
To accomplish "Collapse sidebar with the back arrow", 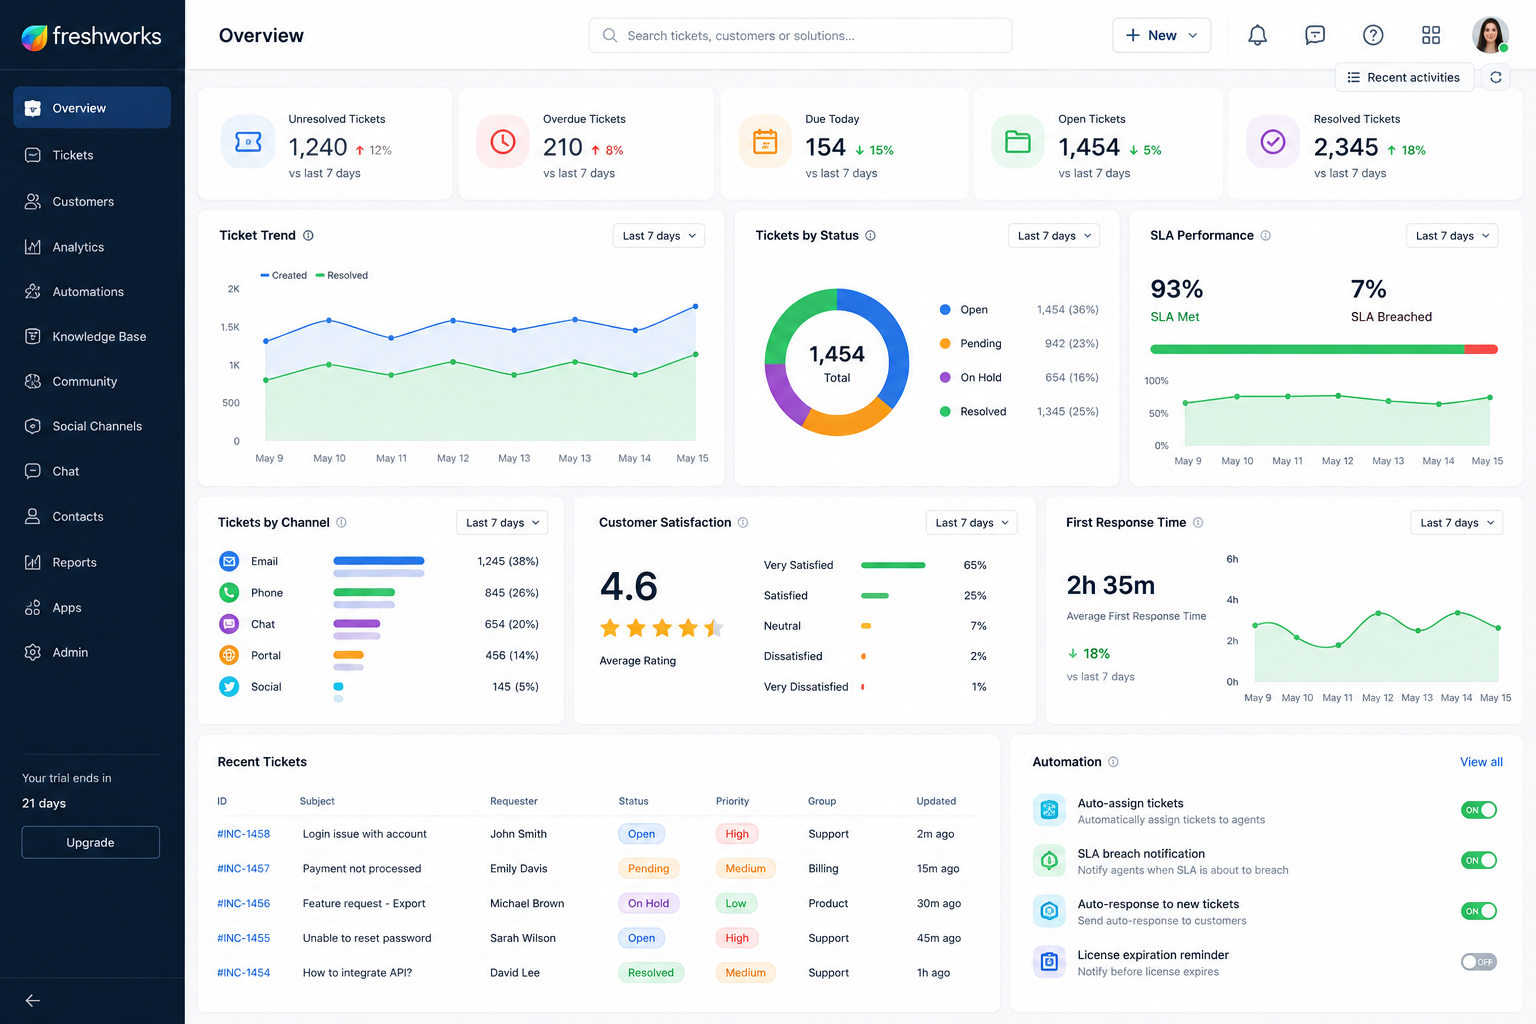I will click(32, 1000).
